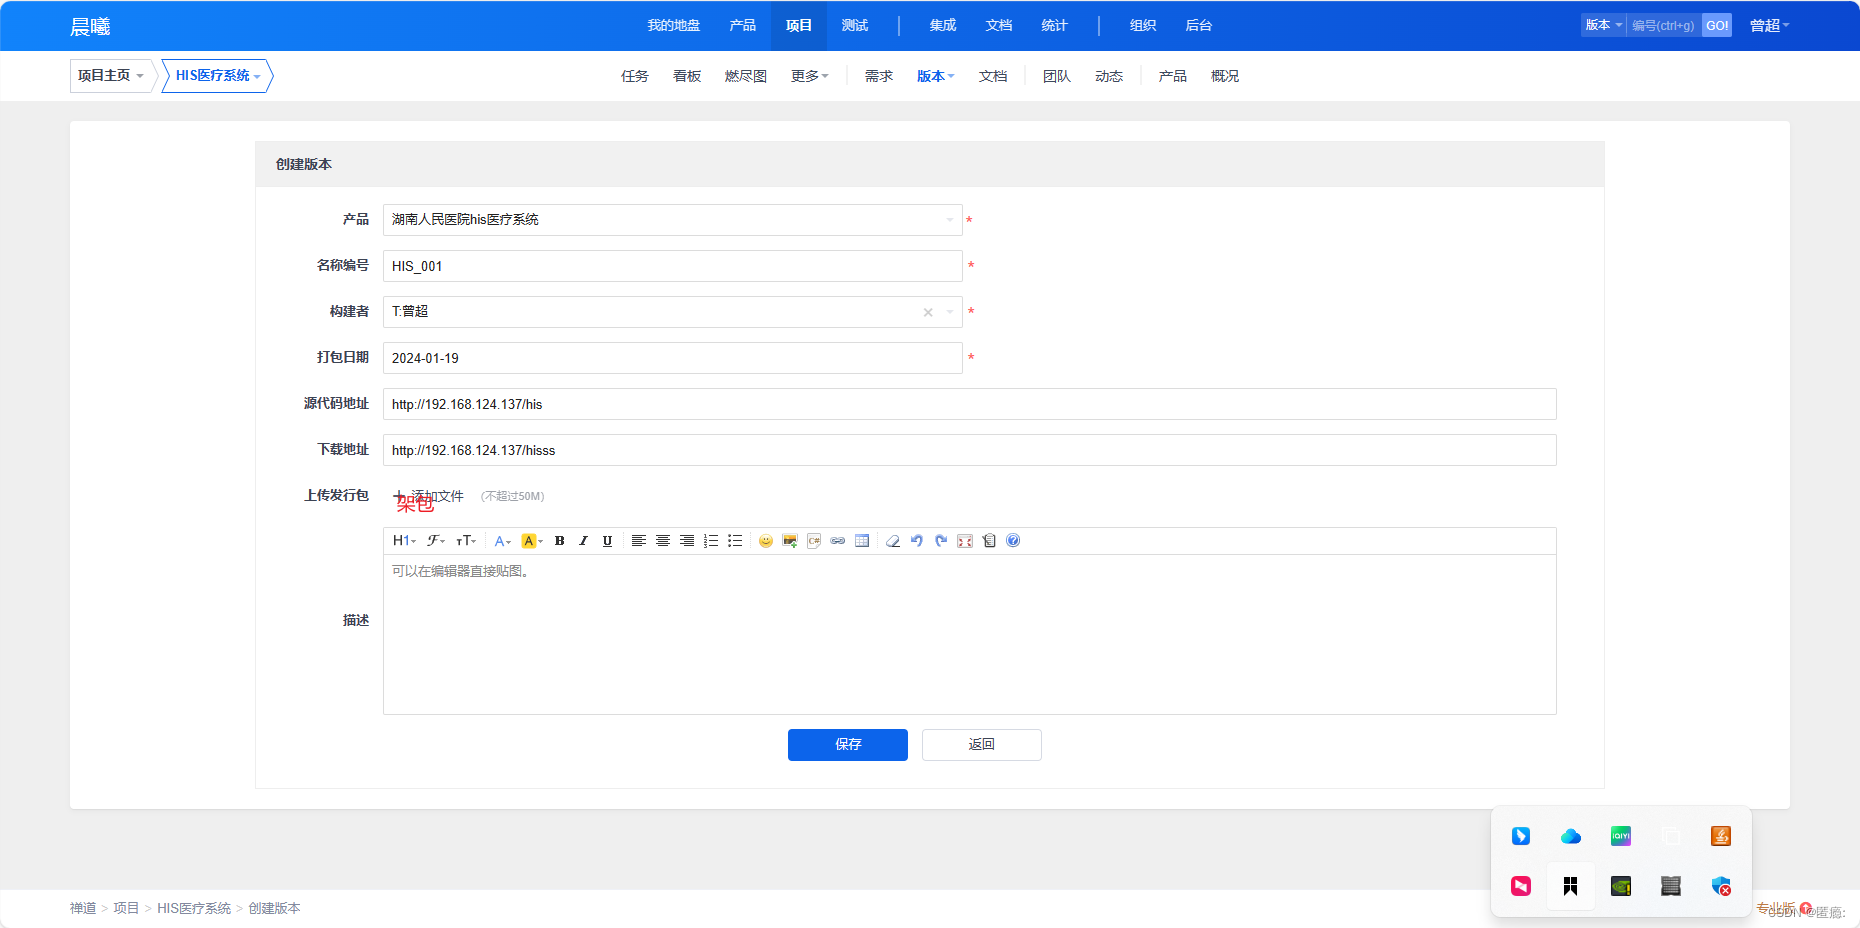This screenshot has height=928, width=1860.
Task: Open the 测试 top menu
Action: point(854,26)
